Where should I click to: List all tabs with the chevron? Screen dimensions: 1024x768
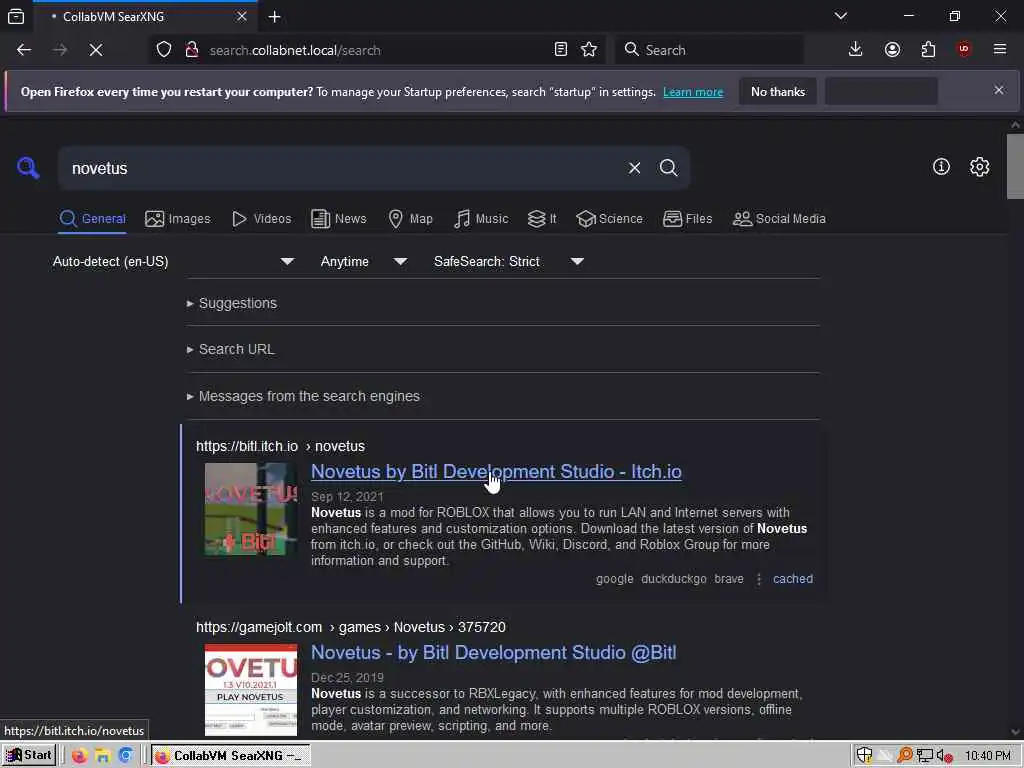click(x=841, y=16)
